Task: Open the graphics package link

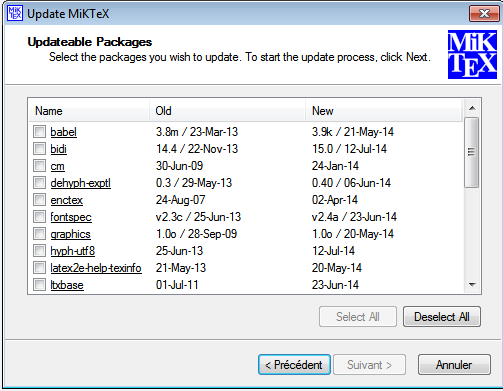Action: coord(70,234)
